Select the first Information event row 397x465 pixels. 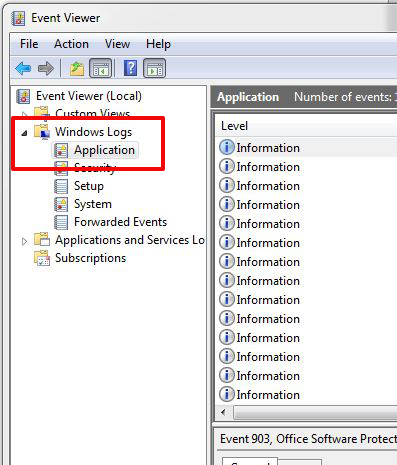pyautogui.click(x=307, y=148)
